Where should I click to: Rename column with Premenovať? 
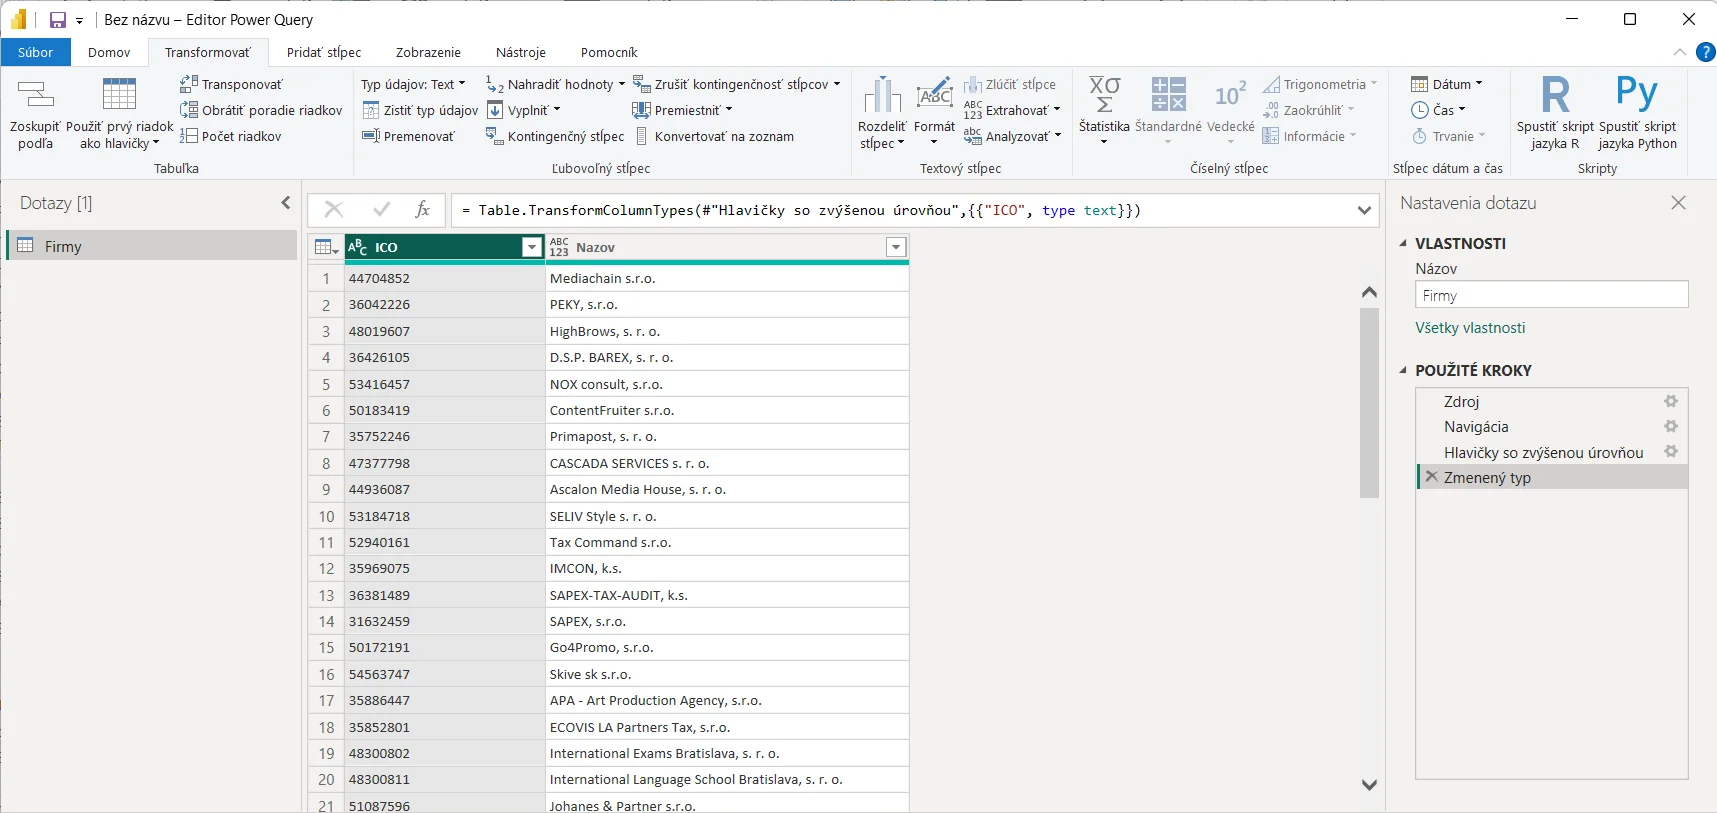coord(408,136)
